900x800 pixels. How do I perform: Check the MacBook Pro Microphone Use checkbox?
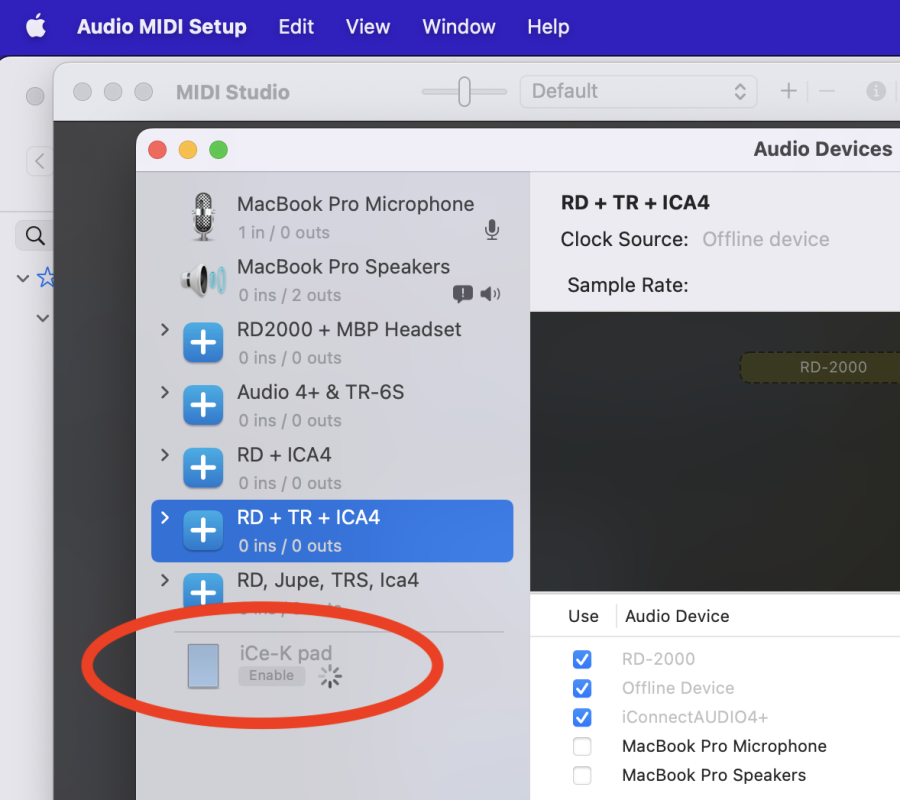pos(582,746)
